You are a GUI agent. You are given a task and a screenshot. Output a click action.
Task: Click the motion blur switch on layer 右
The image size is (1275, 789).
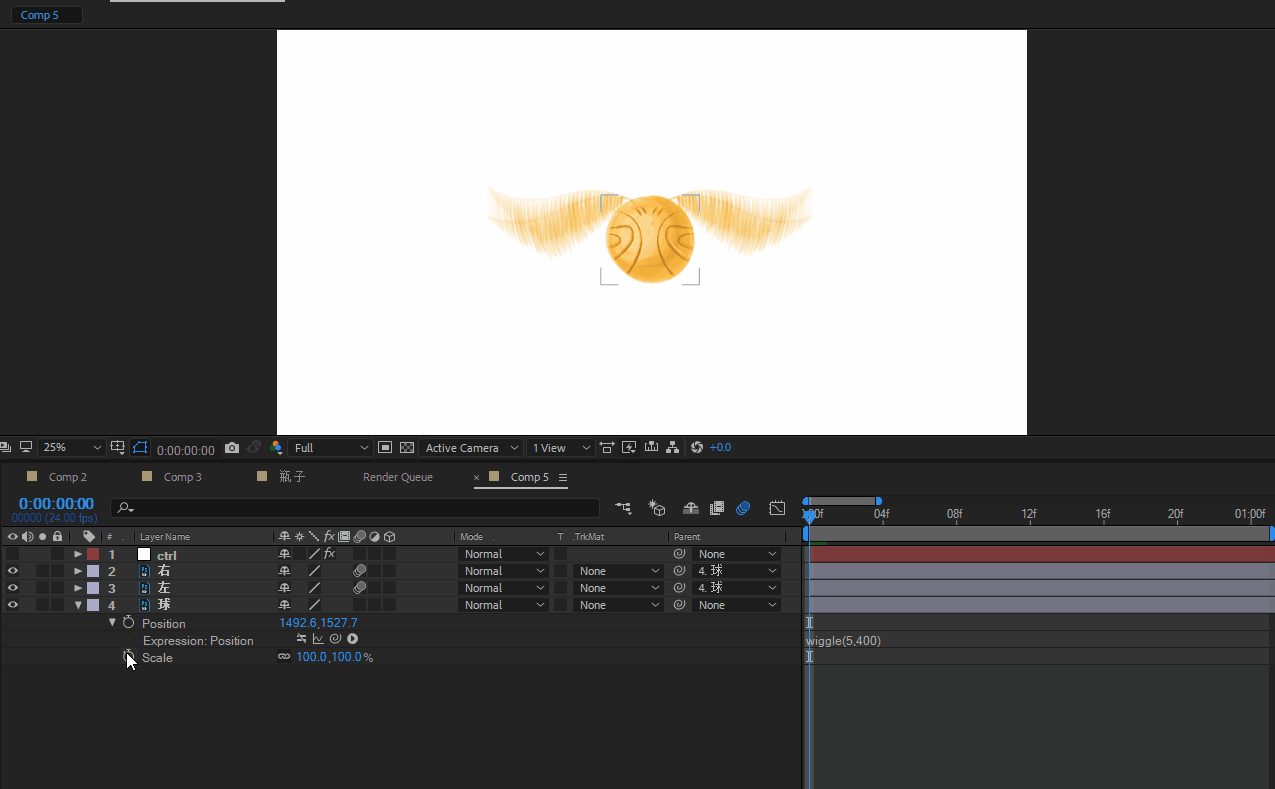tap(359, 571)
